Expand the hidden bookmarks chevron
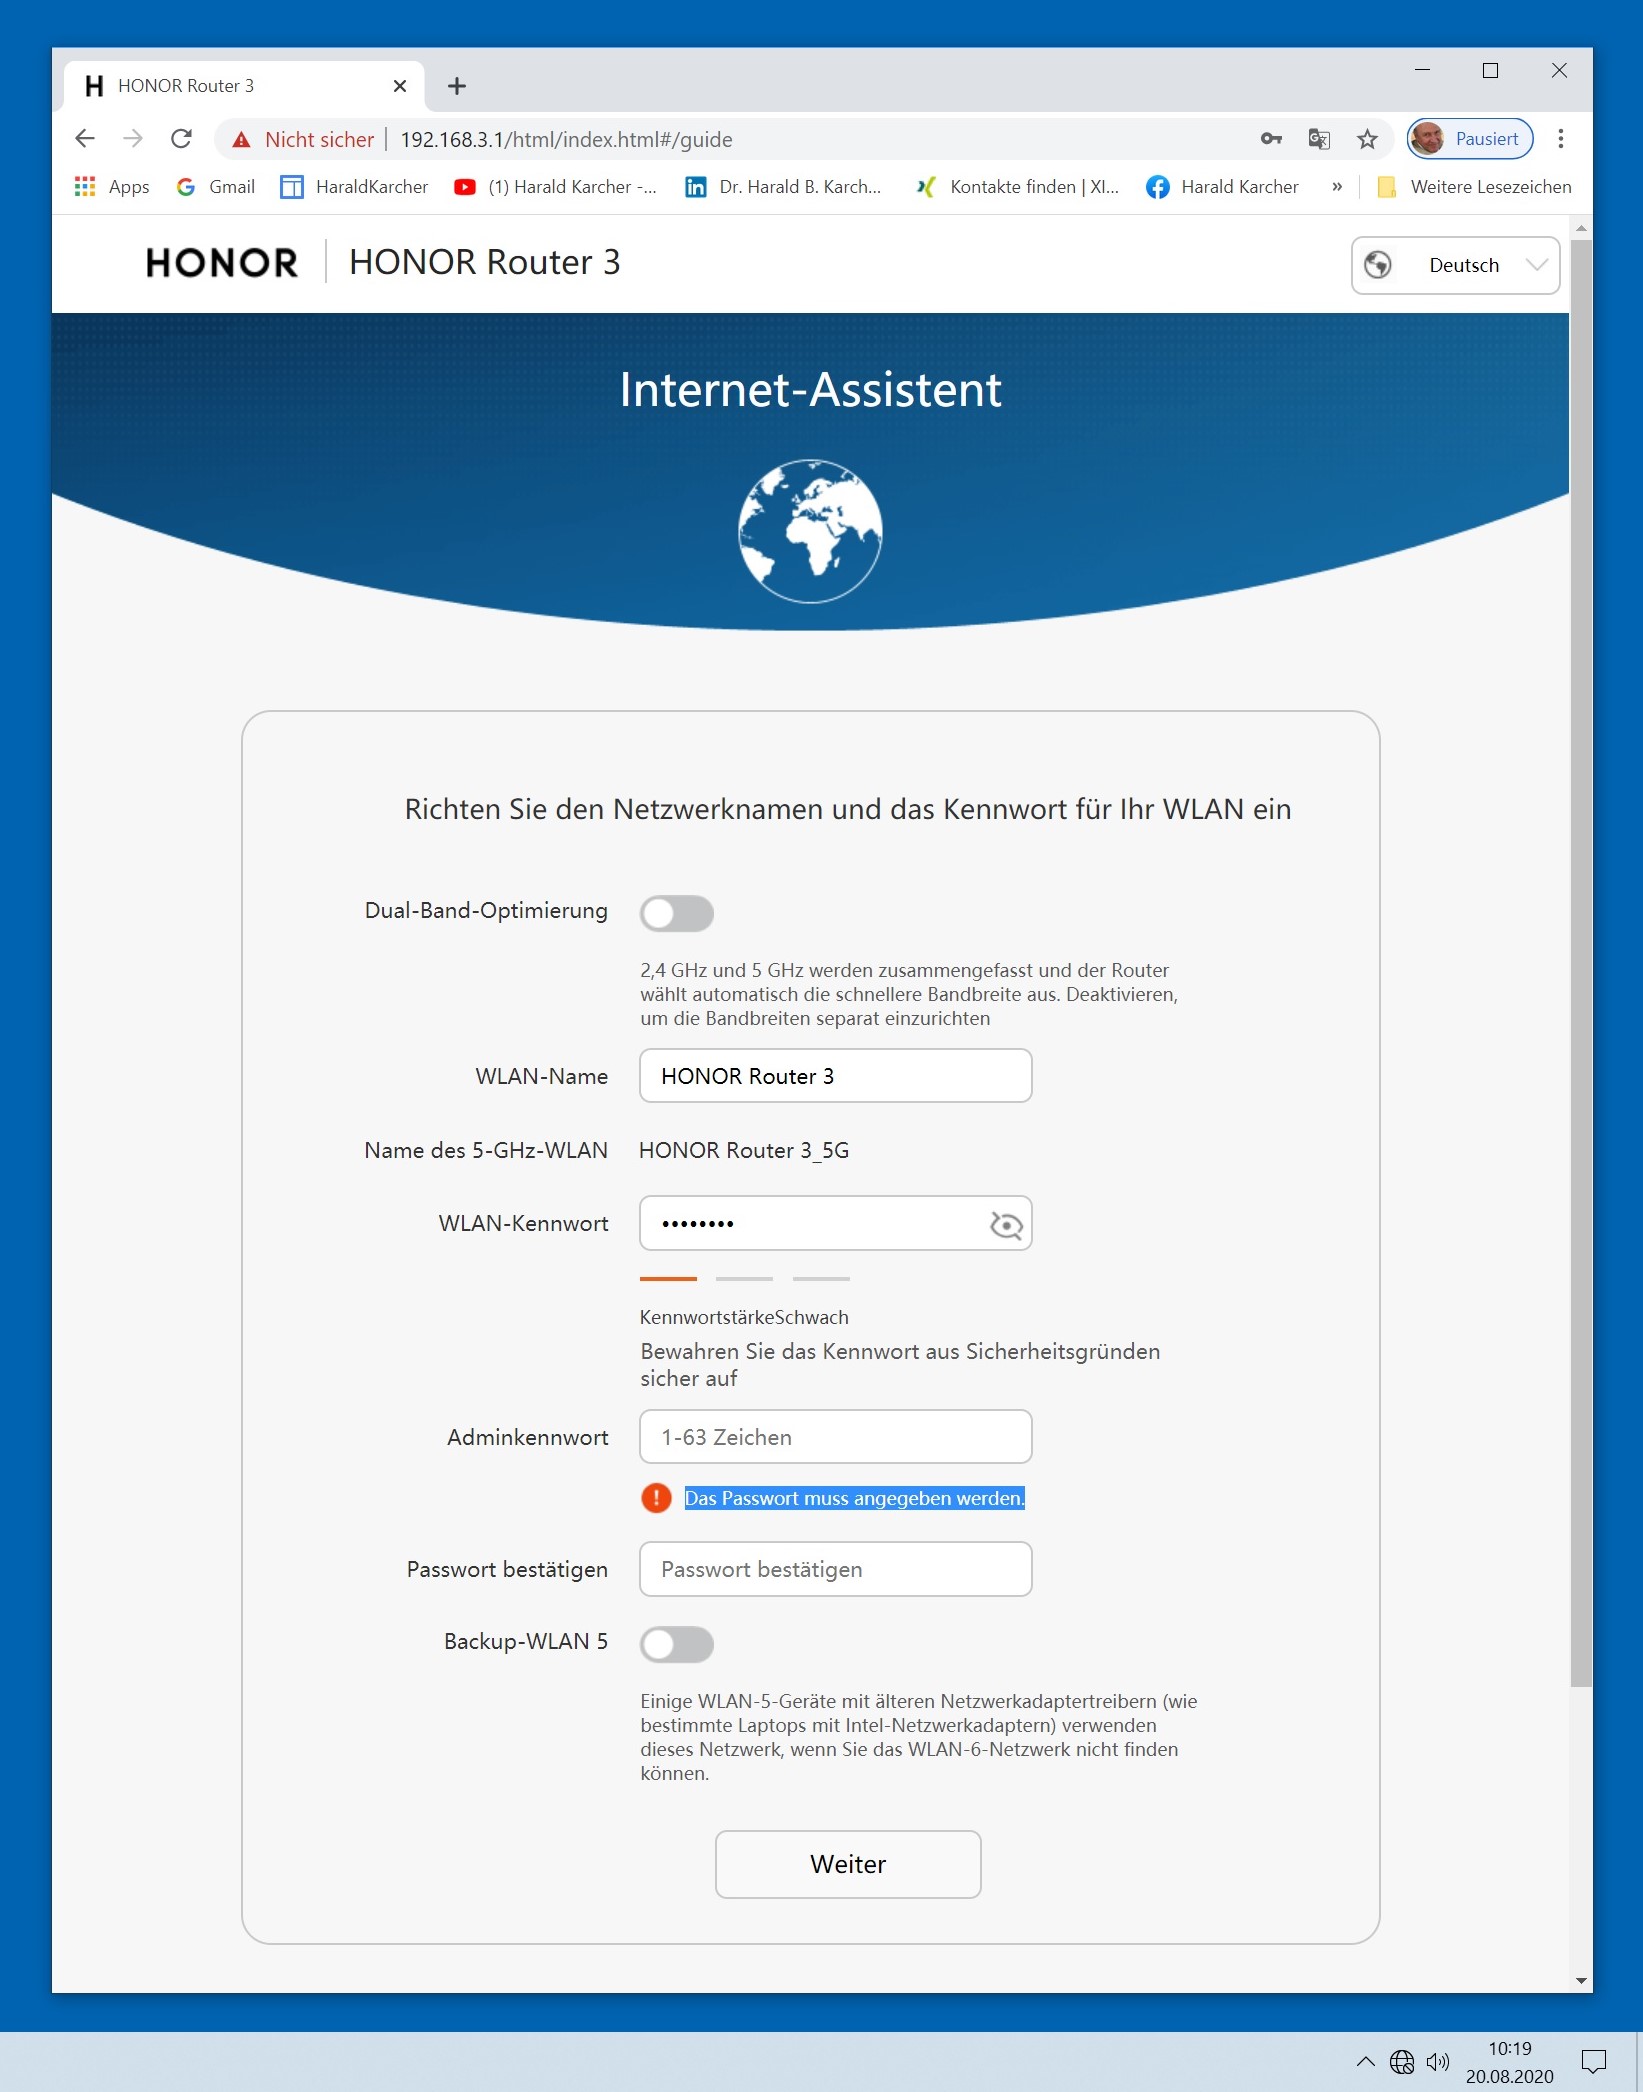Screen dimensions: 1643x2092 1337,187
